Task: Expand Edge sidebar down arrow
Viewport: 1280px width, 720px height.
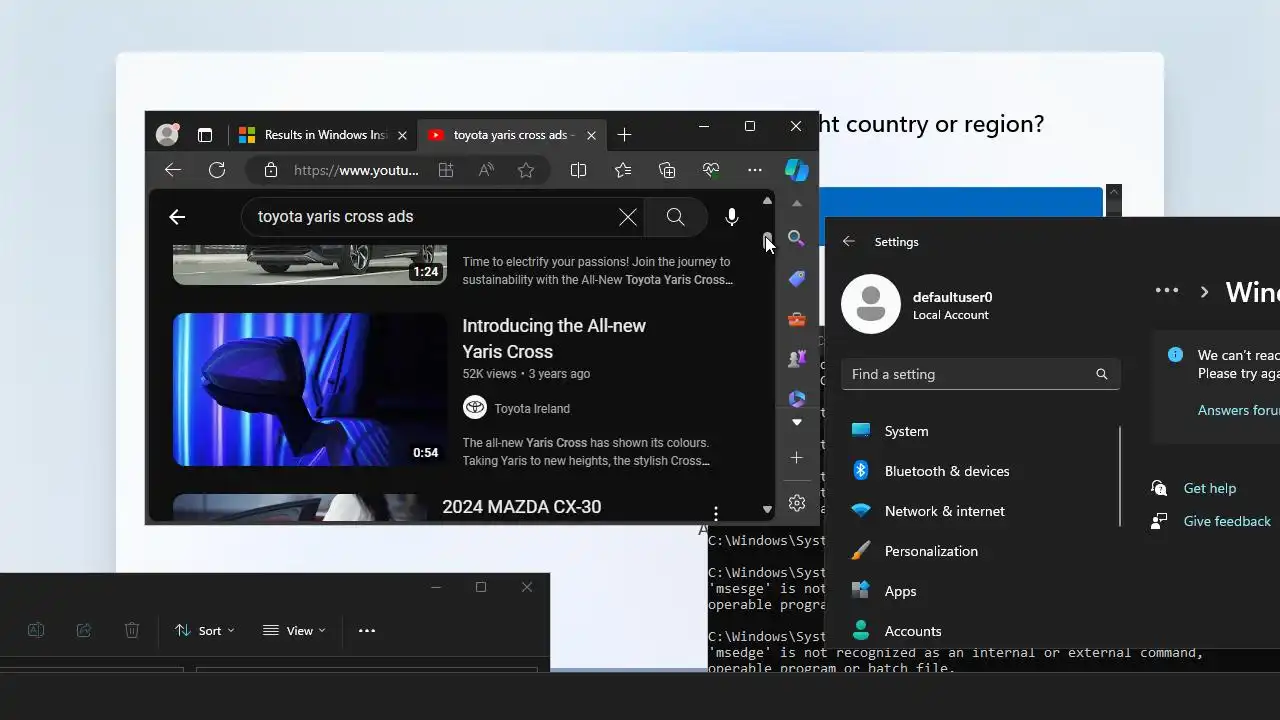Action: point(797,422)
